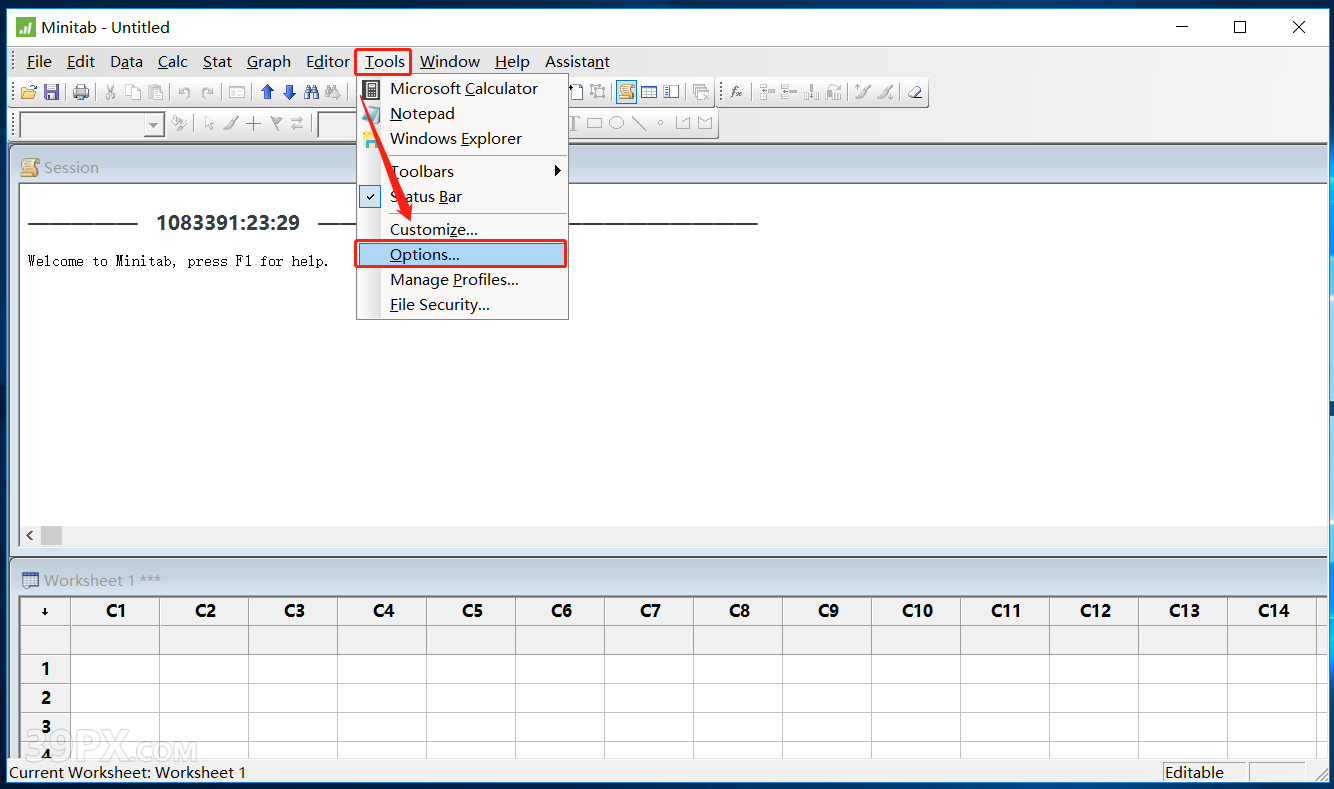Click the Tools menu bar item
This screenshot has height=789, width=1334.
(384, 61)
